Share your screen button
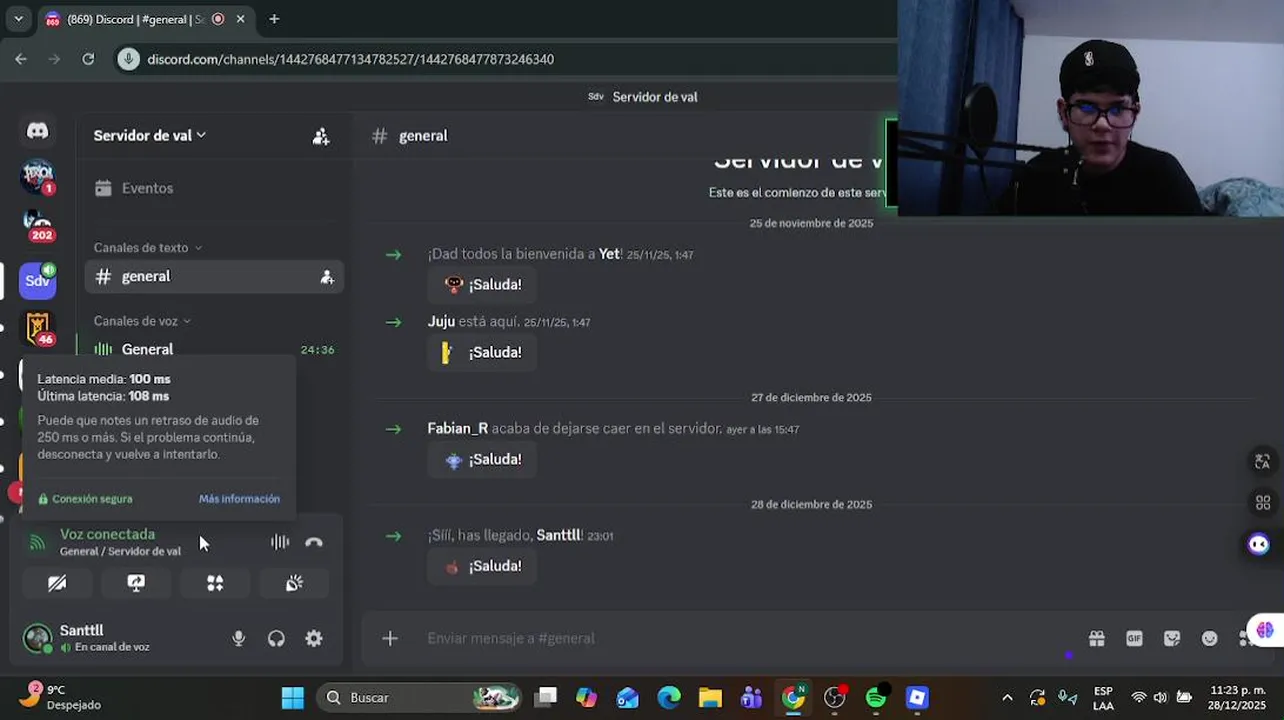Image resolution: width=1284 pixels, height=720 pixels. point(136,583)
